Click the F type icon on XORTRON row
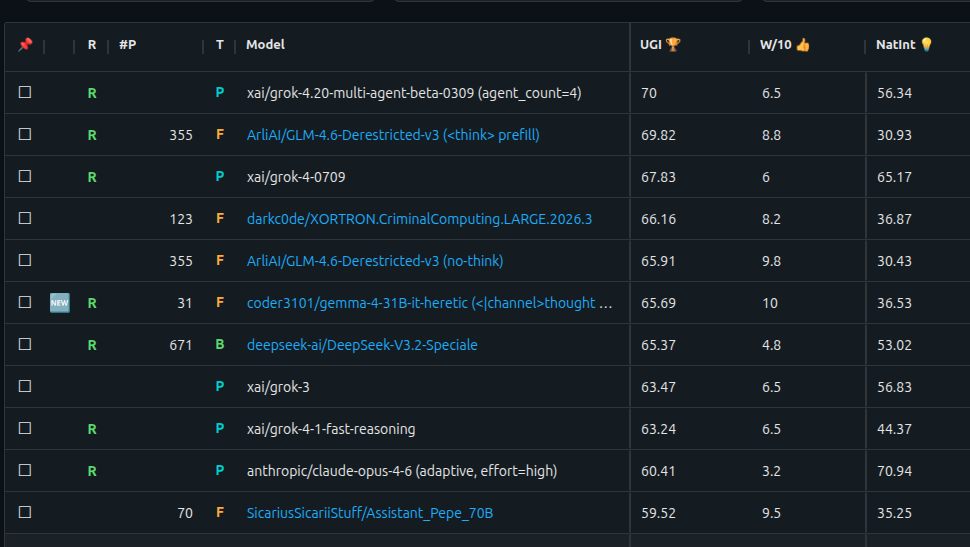This screenshot has width=970, height=547. click(220, 218)
